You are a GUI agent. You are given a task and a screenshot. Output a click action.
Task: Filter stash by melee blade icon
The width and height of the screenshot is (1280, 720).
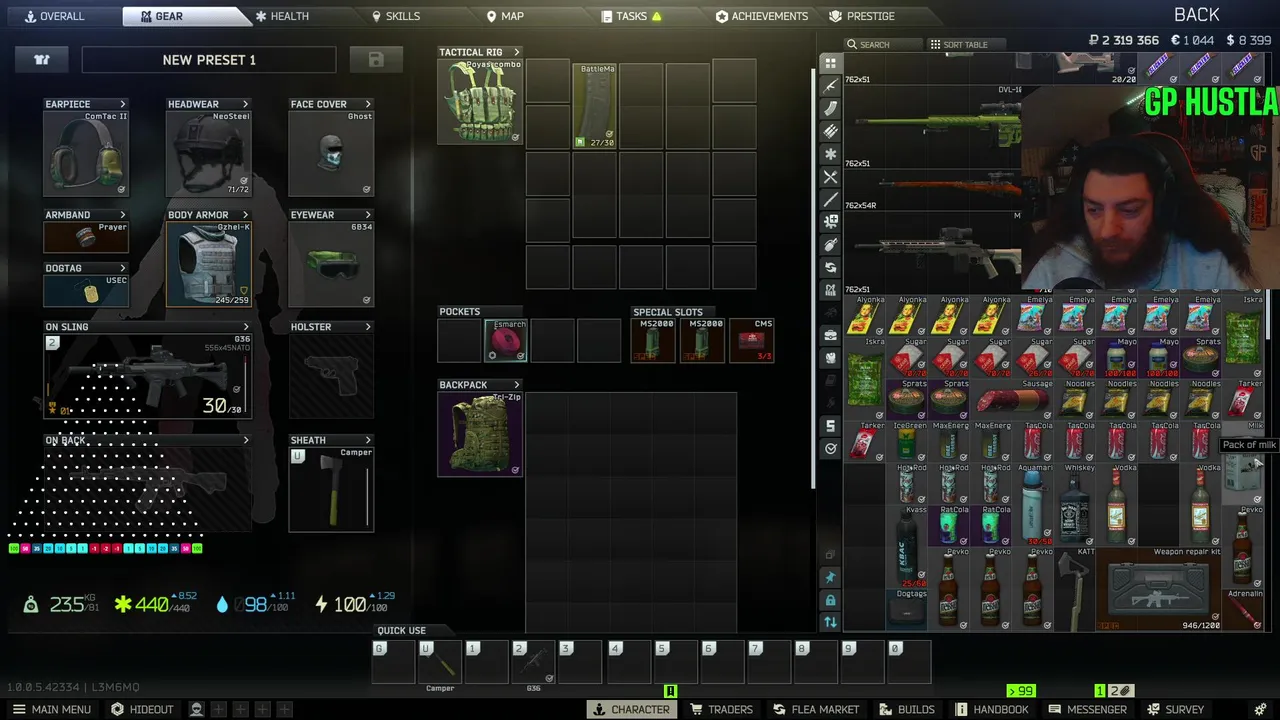(830, 200)
